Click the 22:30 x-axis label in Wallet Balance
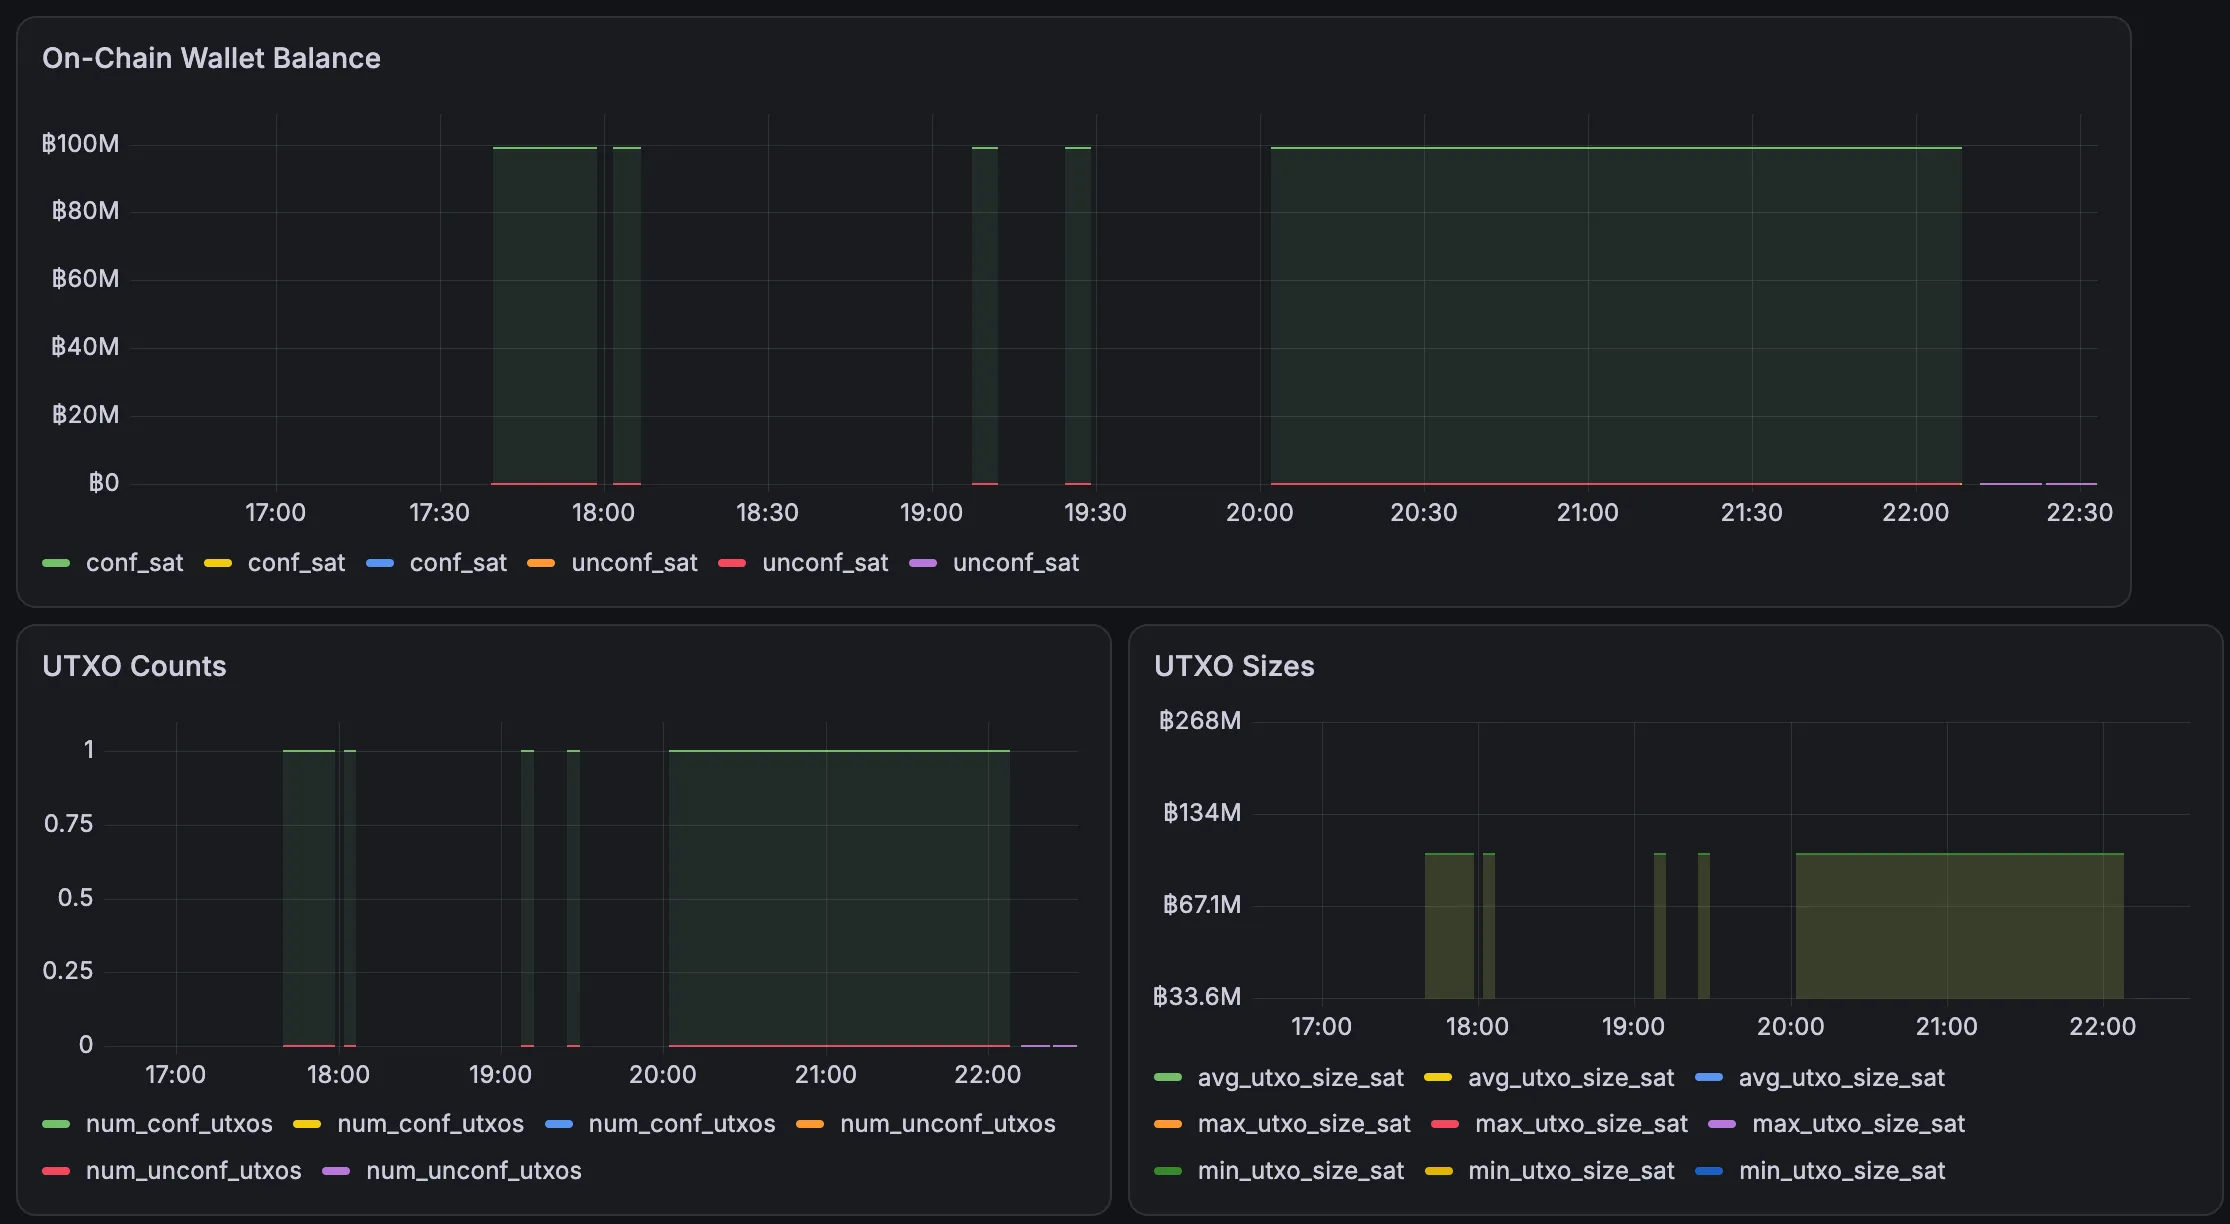 click(x=2080, y=513)
